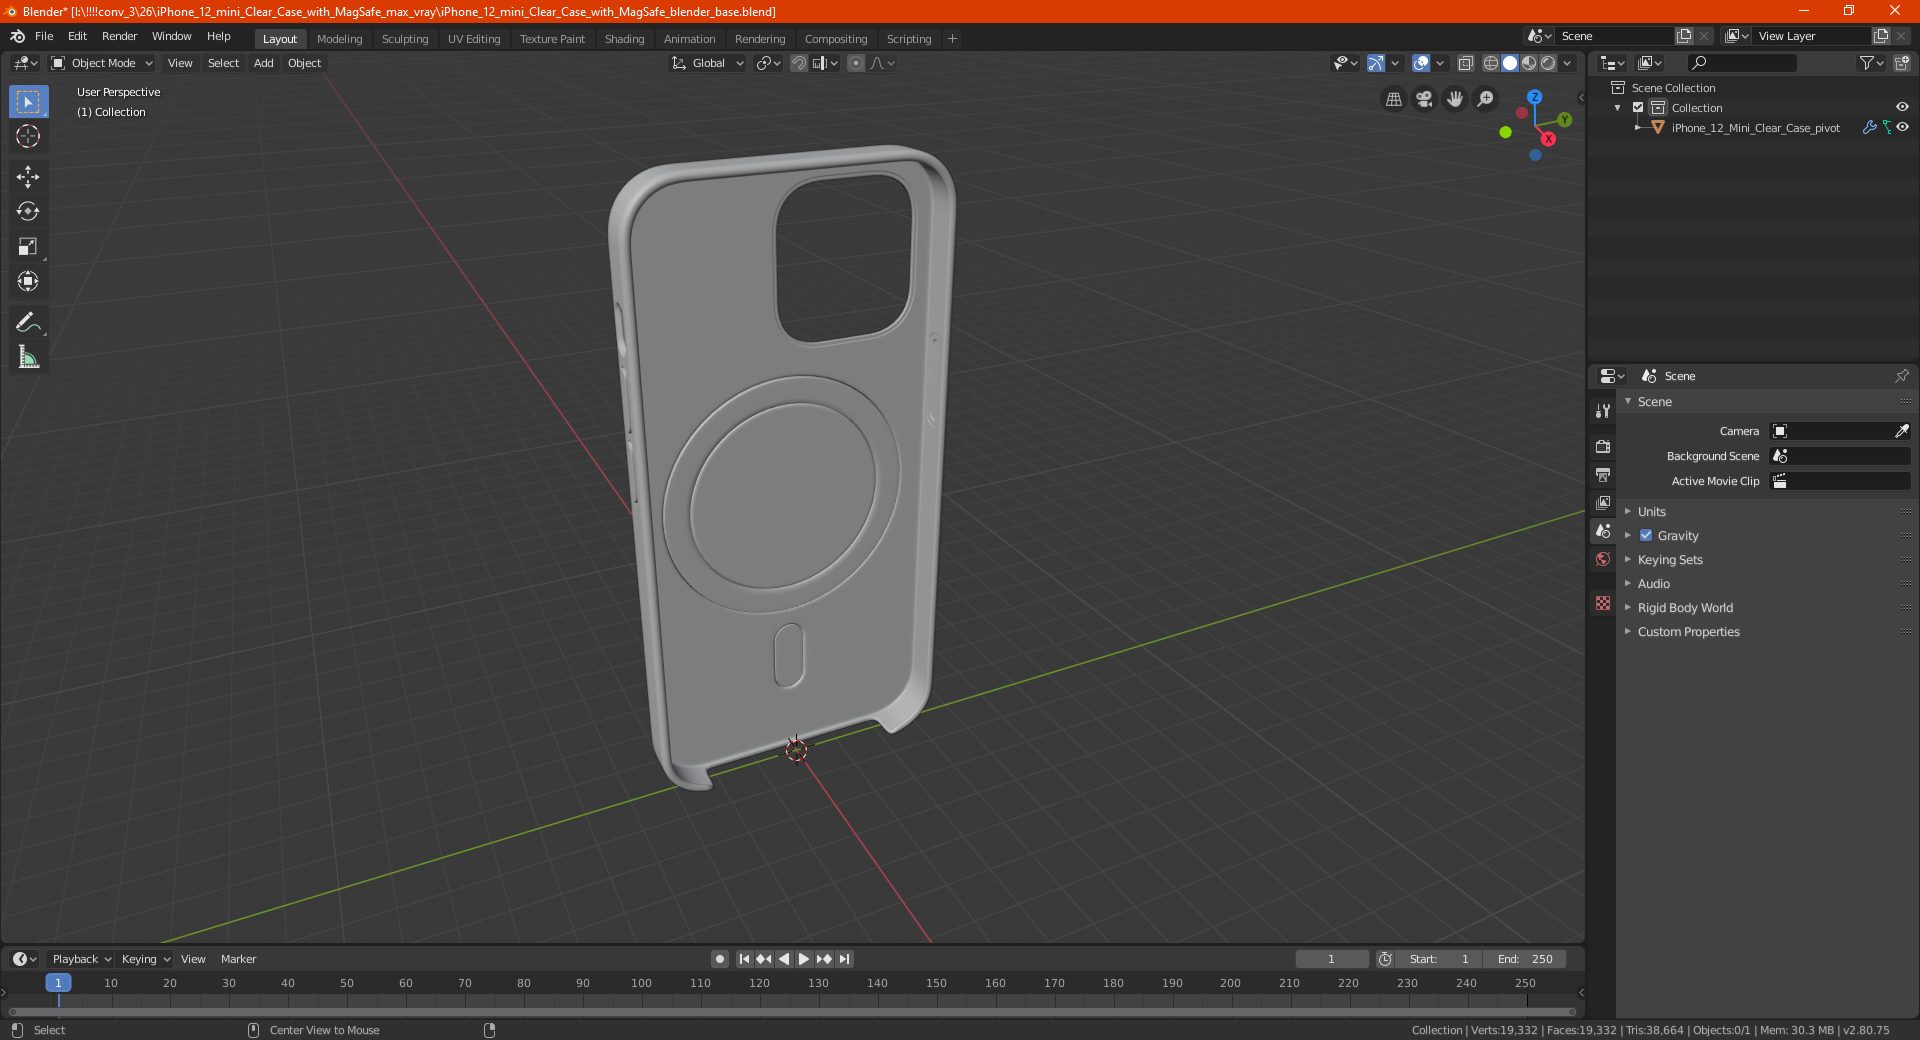
Task: Expand the Units panel
Action: point(1651,512)
